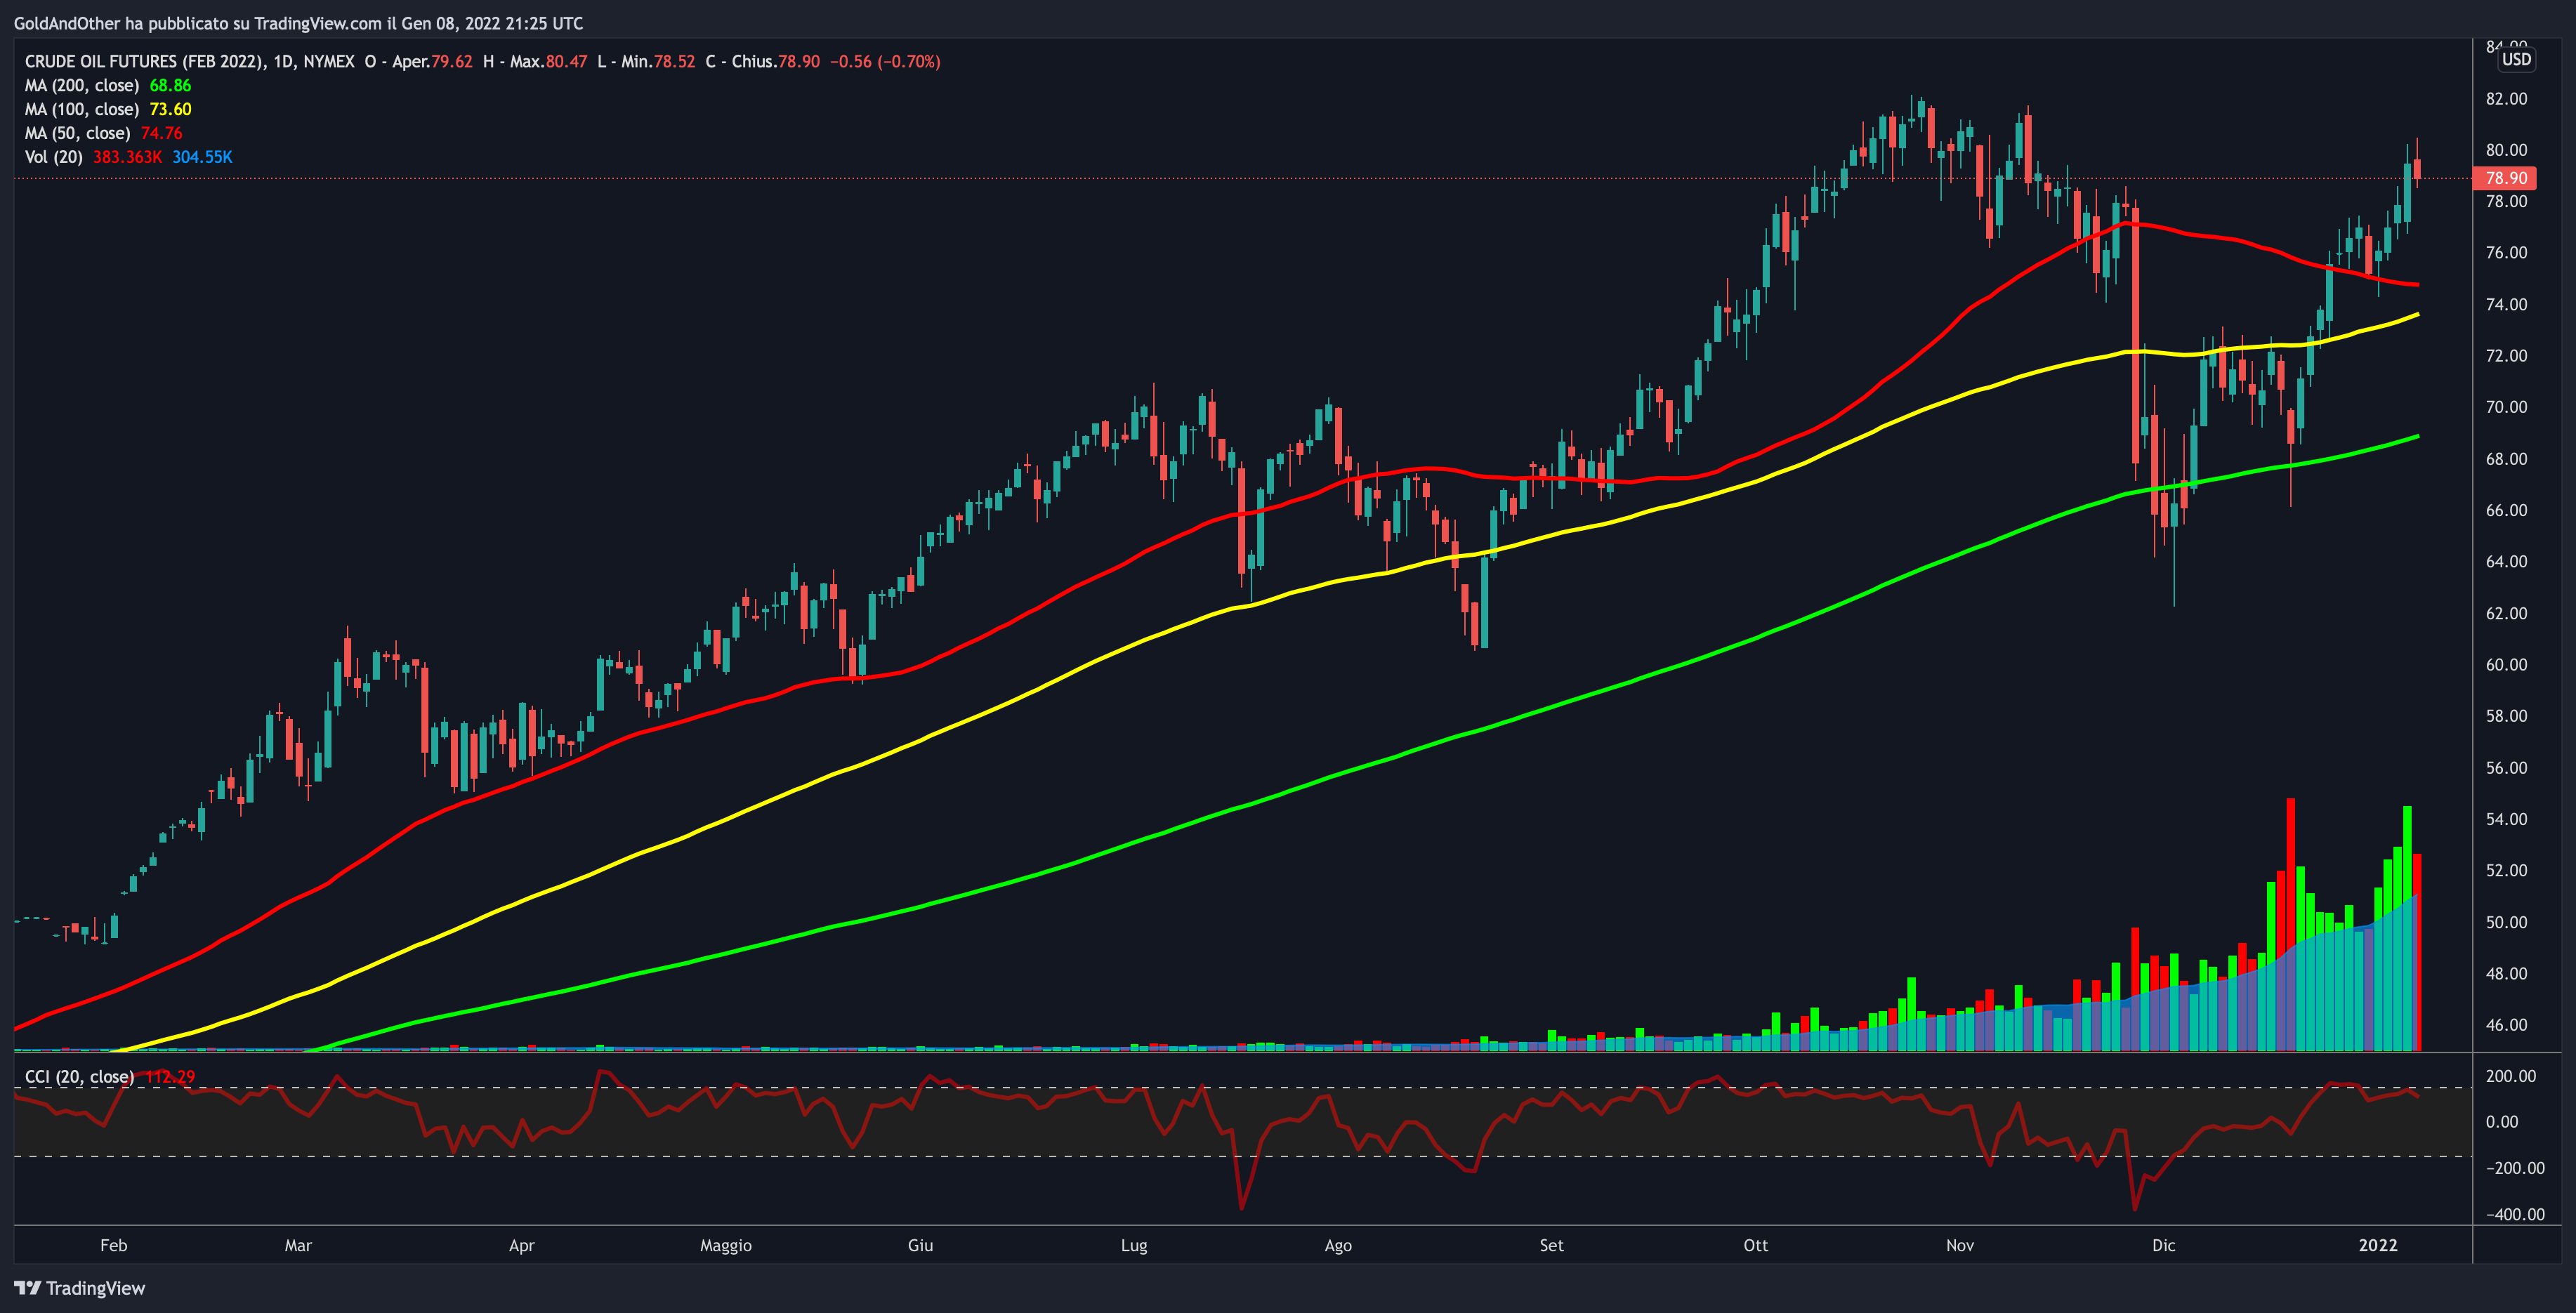This screenshot has height=1313, width=2576.
Task: Click the MA 50 value 74.76
Action: click(x=161, y=133)
